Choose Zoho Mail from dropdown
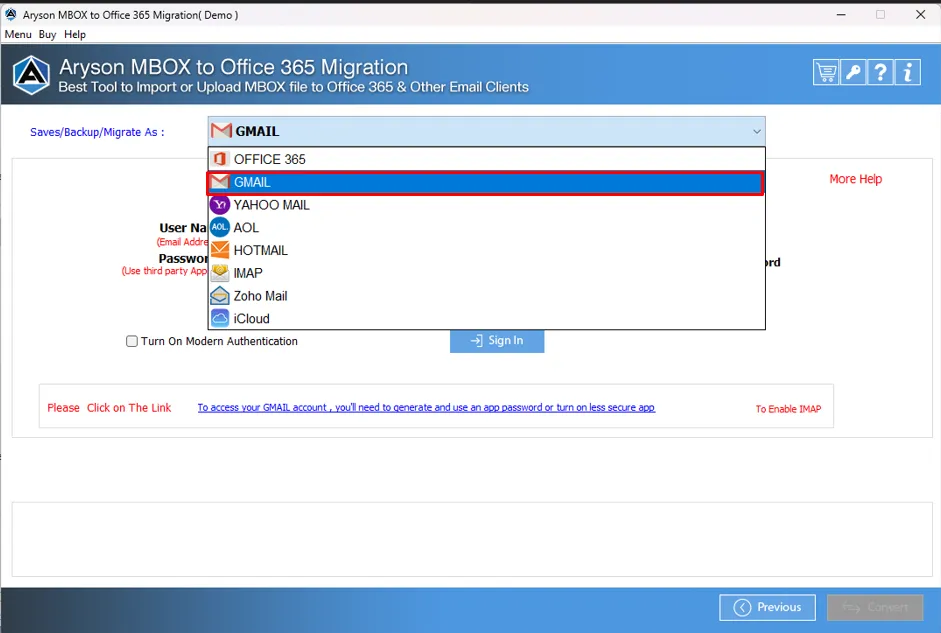The image size is (941, 633). [487, 296]
